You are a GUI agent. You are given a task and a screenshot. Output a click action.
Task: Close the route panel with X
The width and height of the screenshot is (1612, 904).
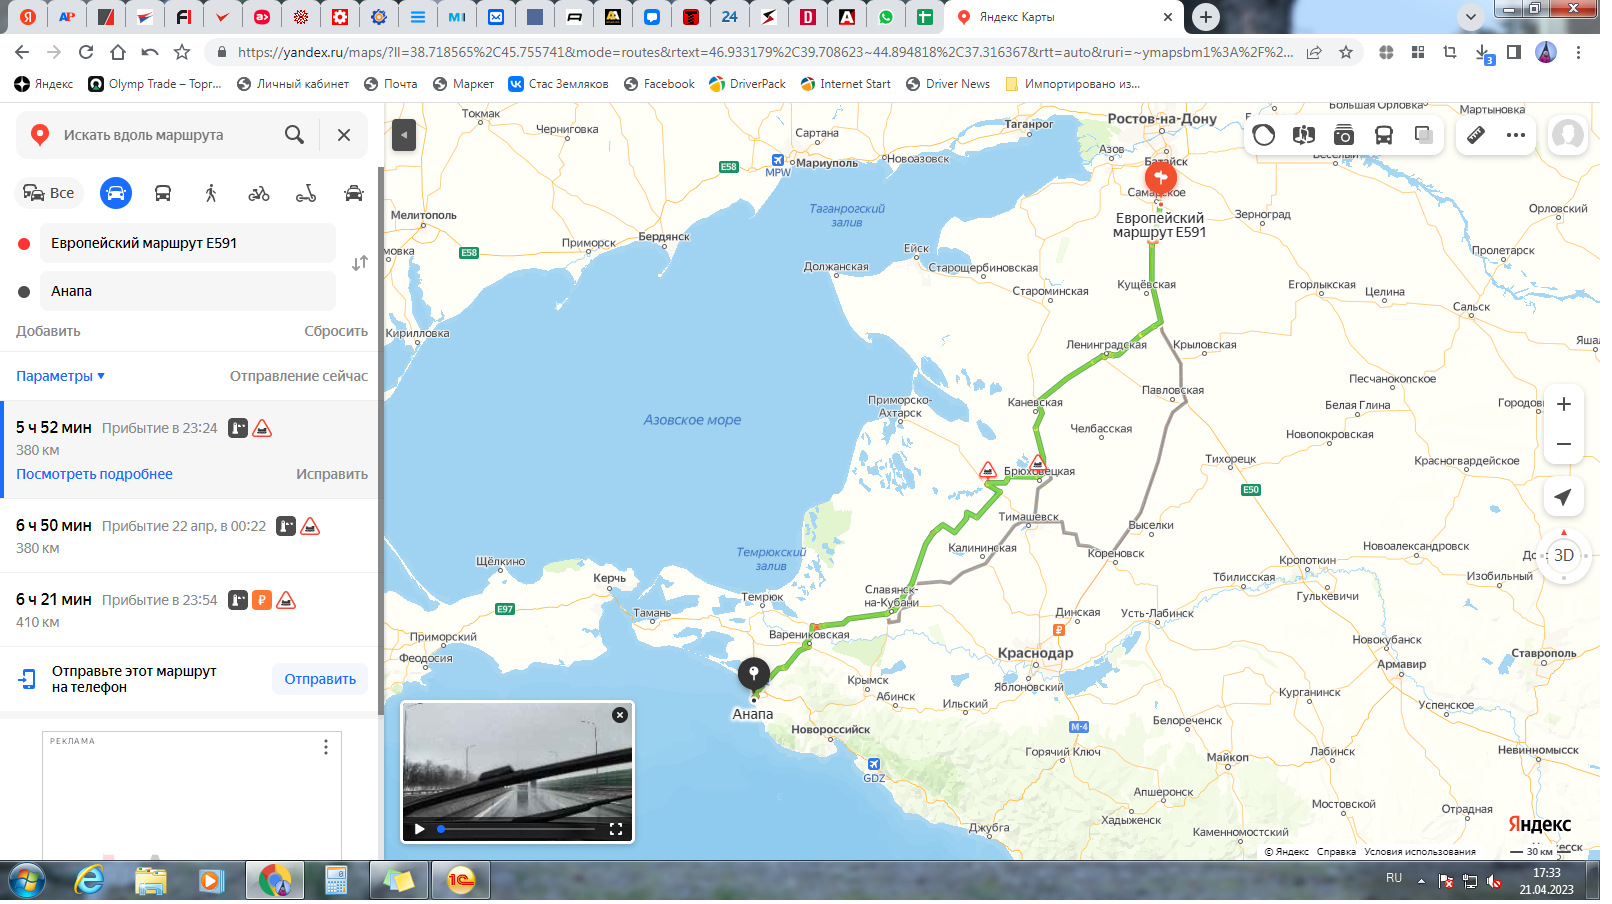(x=344, y=135)
